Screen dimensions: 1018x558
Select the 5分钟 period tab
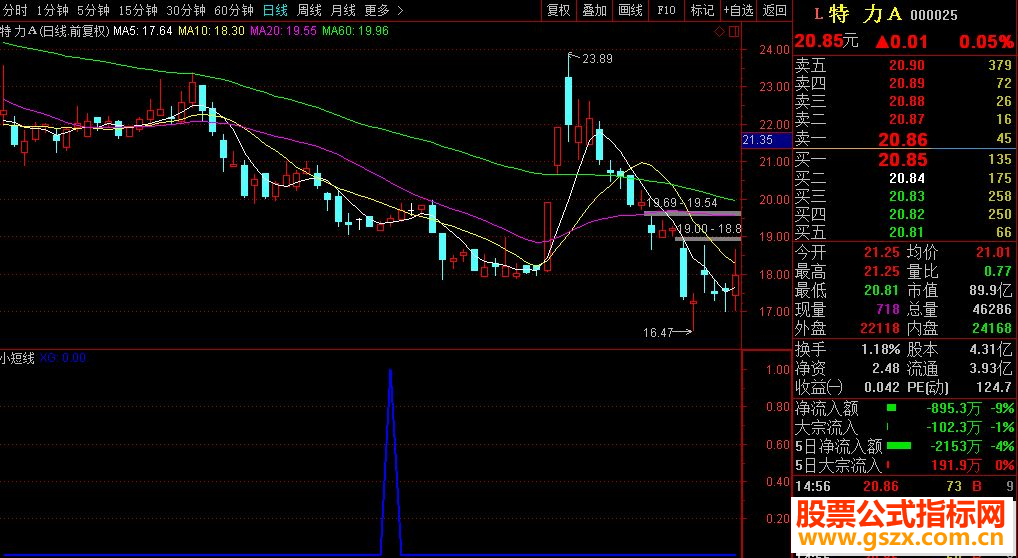coord(93,10)
